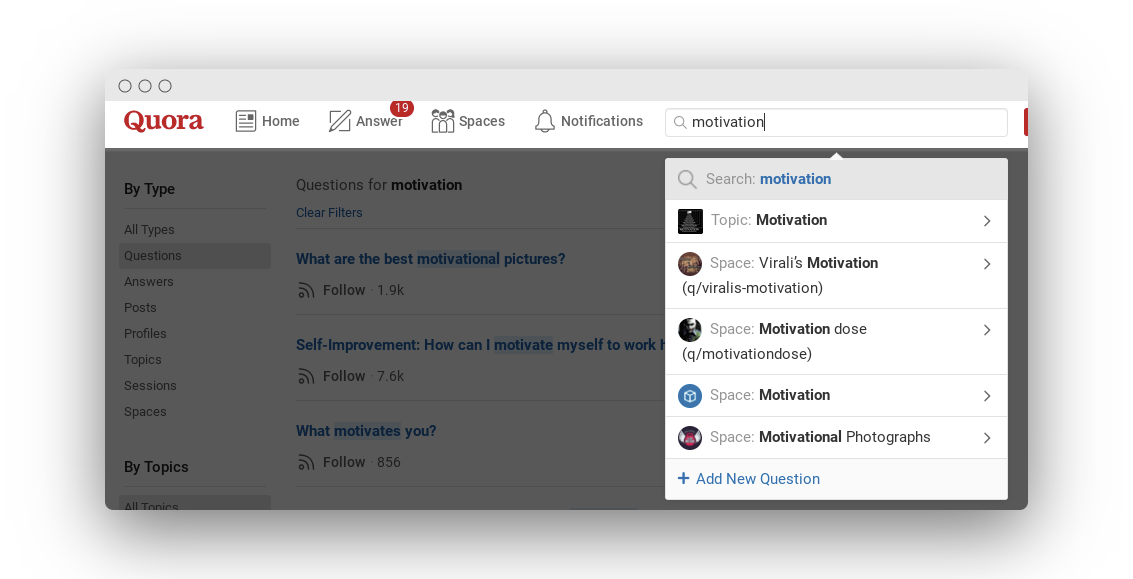
Task: Click the first window control circle
Action: point(125,86)
